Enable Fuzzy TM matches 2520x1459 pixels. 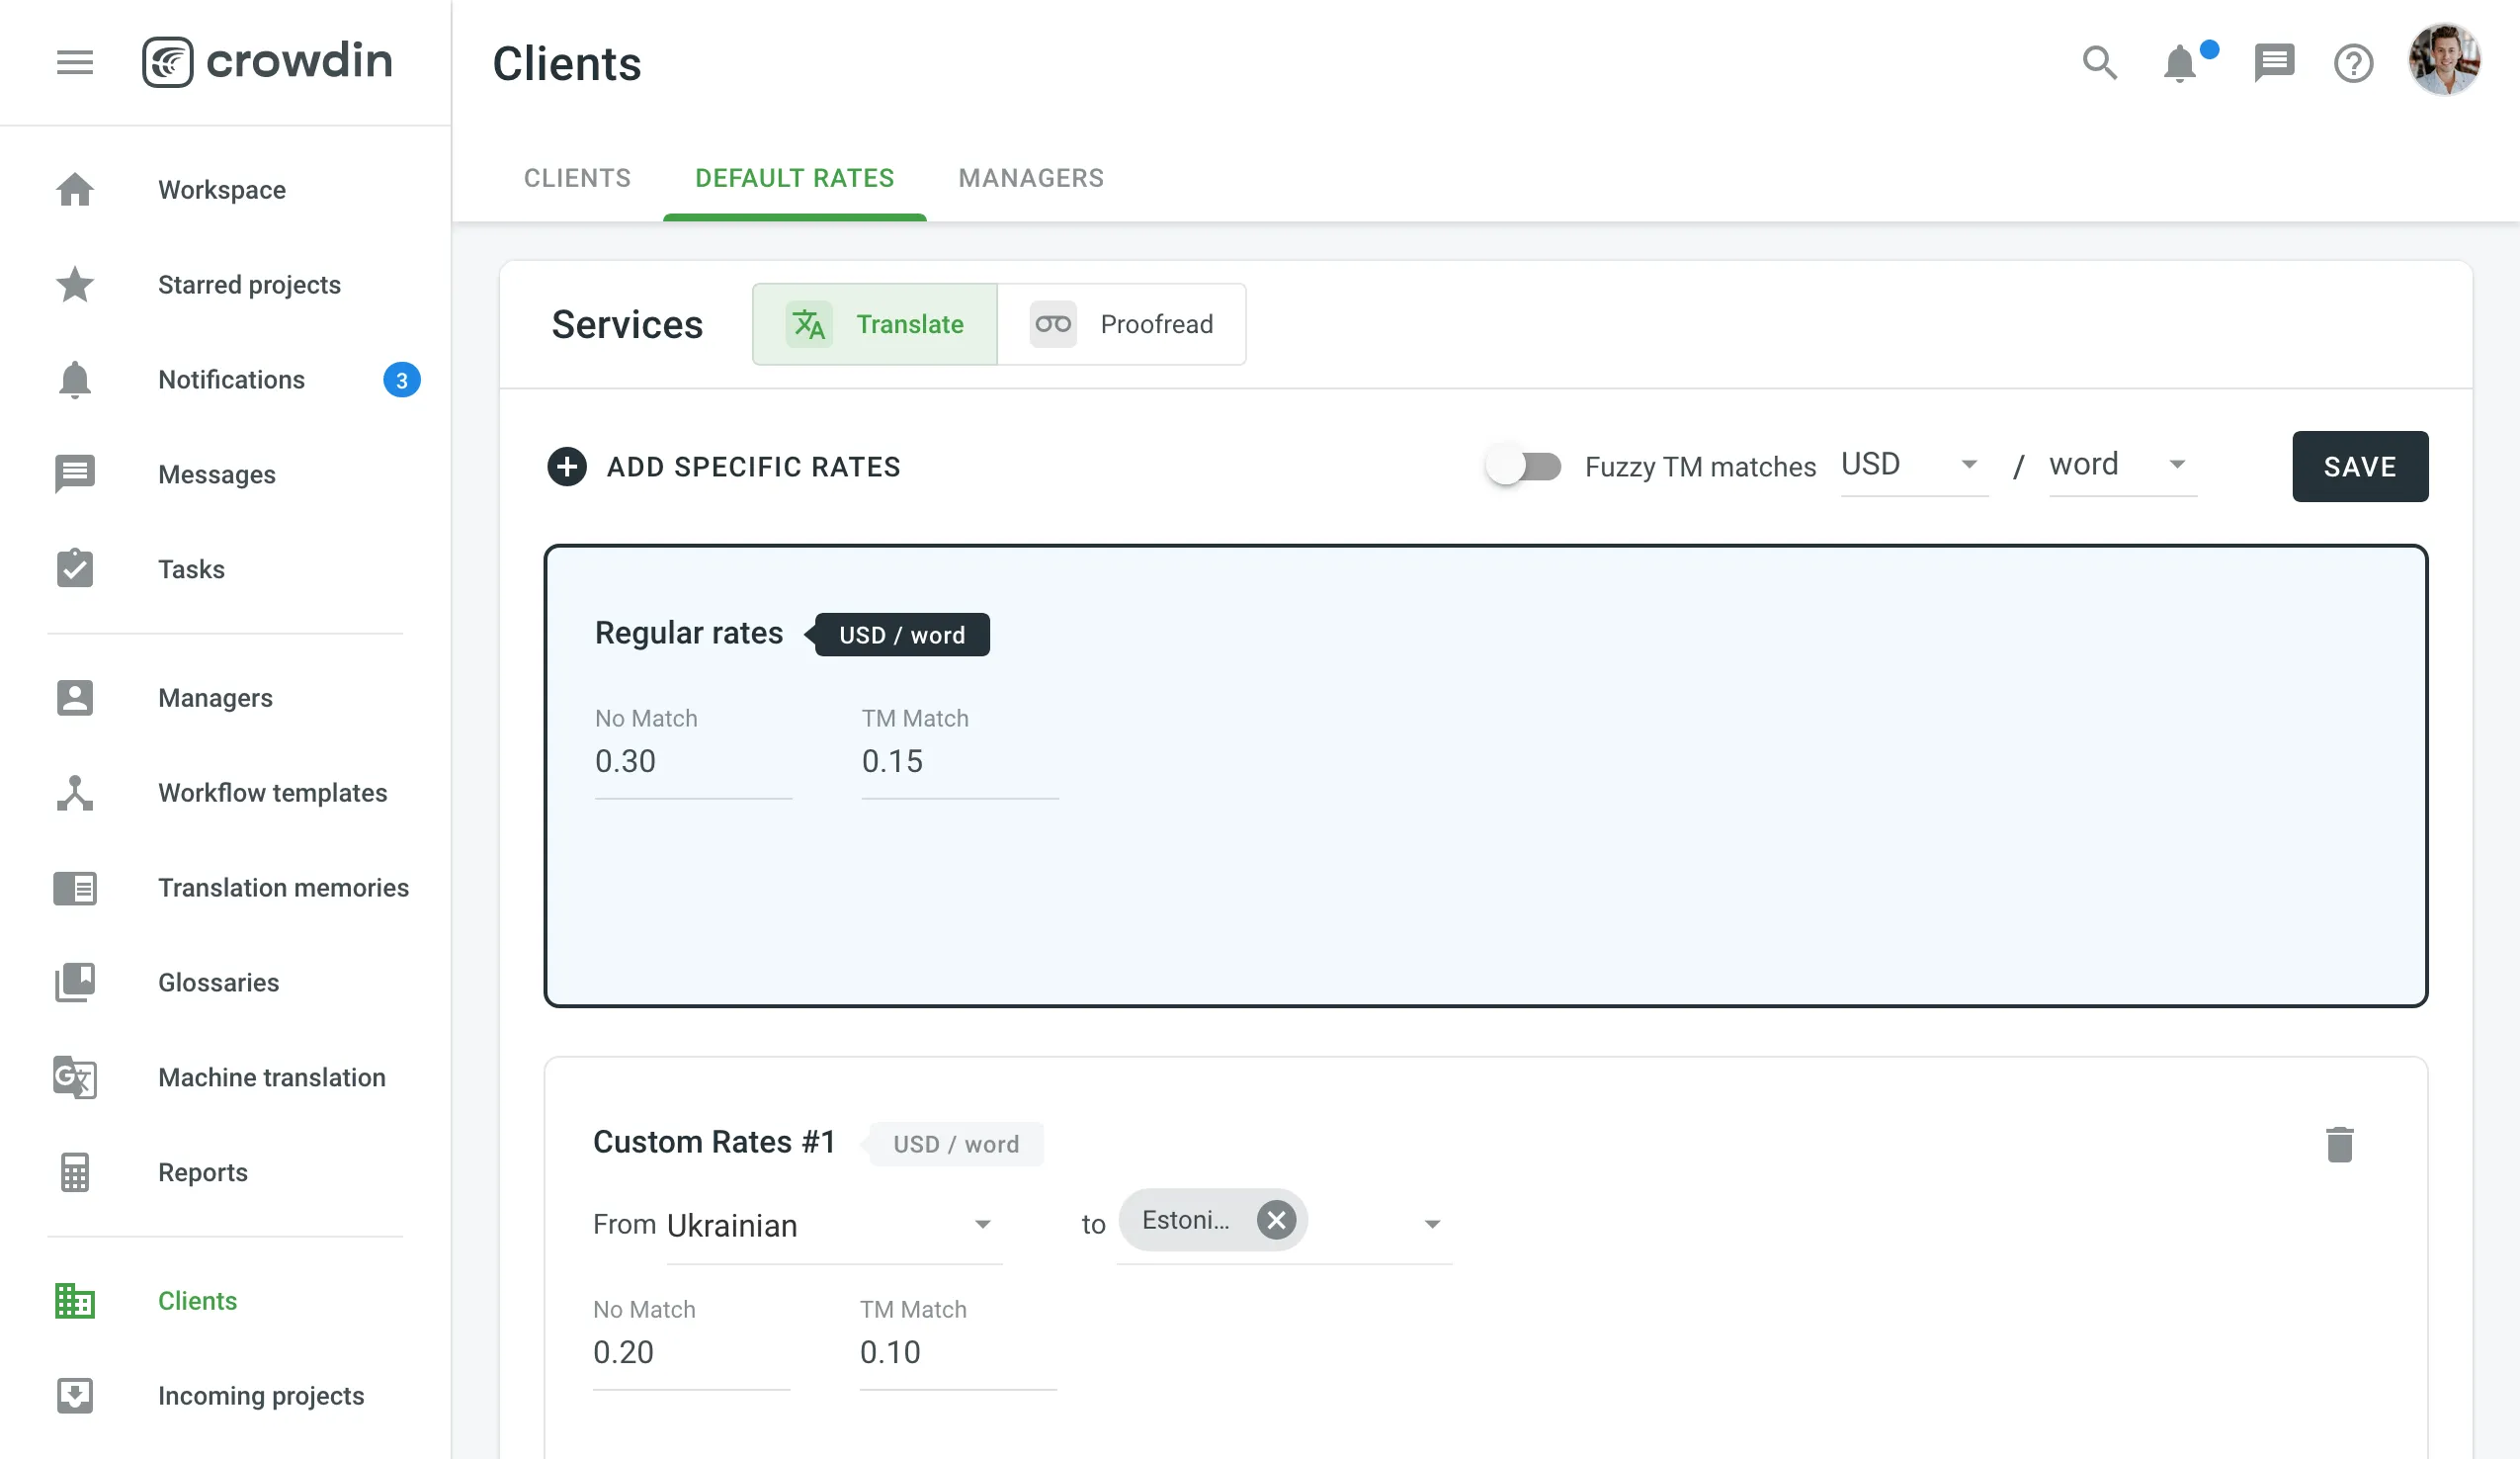[1524, 466]
